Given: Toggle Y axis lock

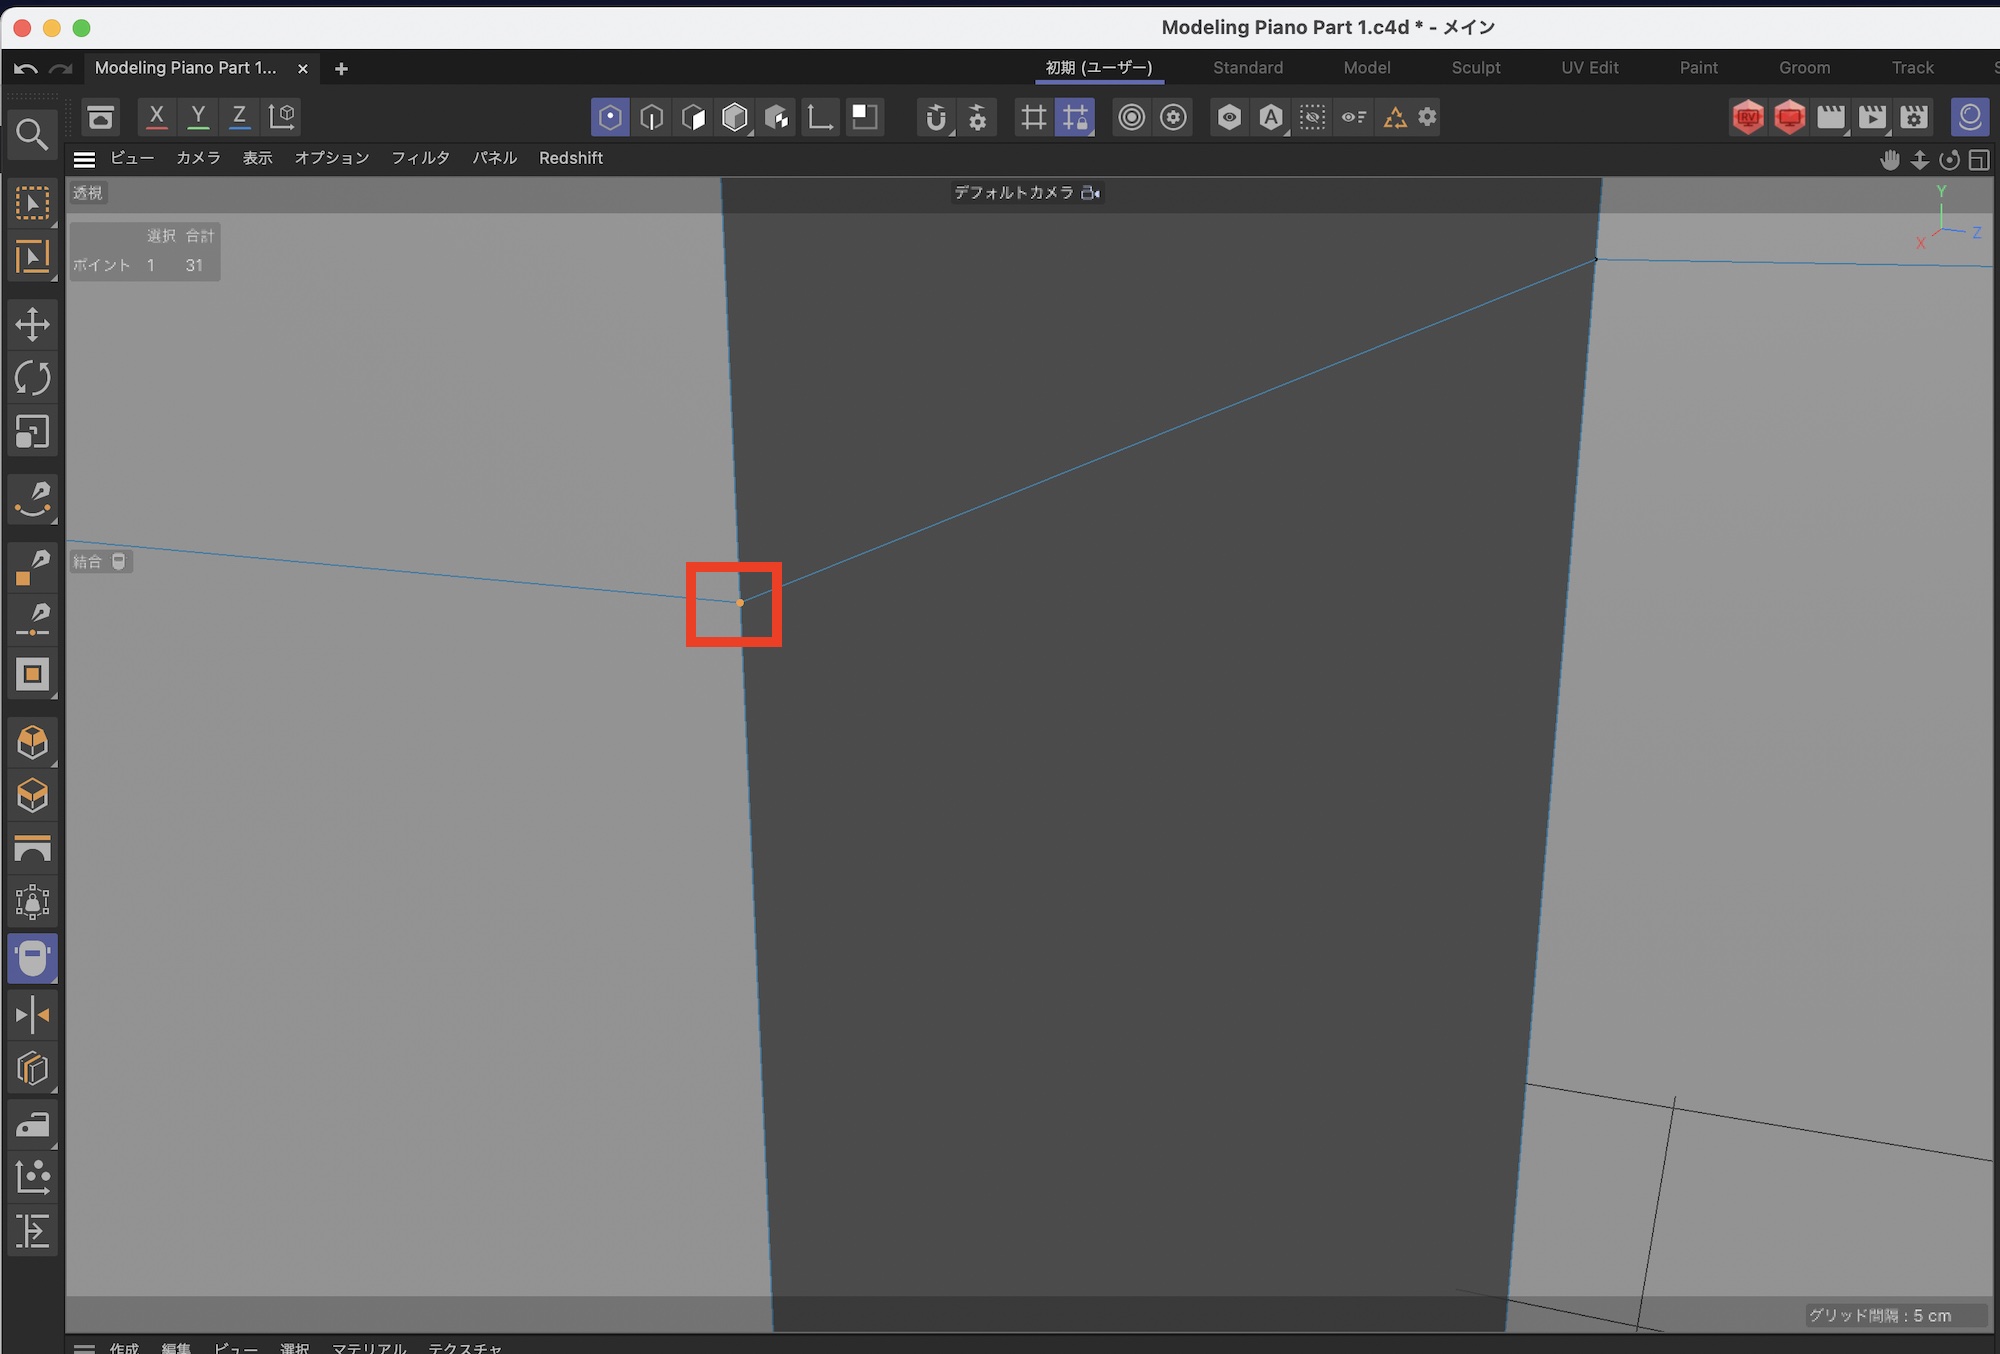Looking at the screenshot, I should tap(198, 116).
